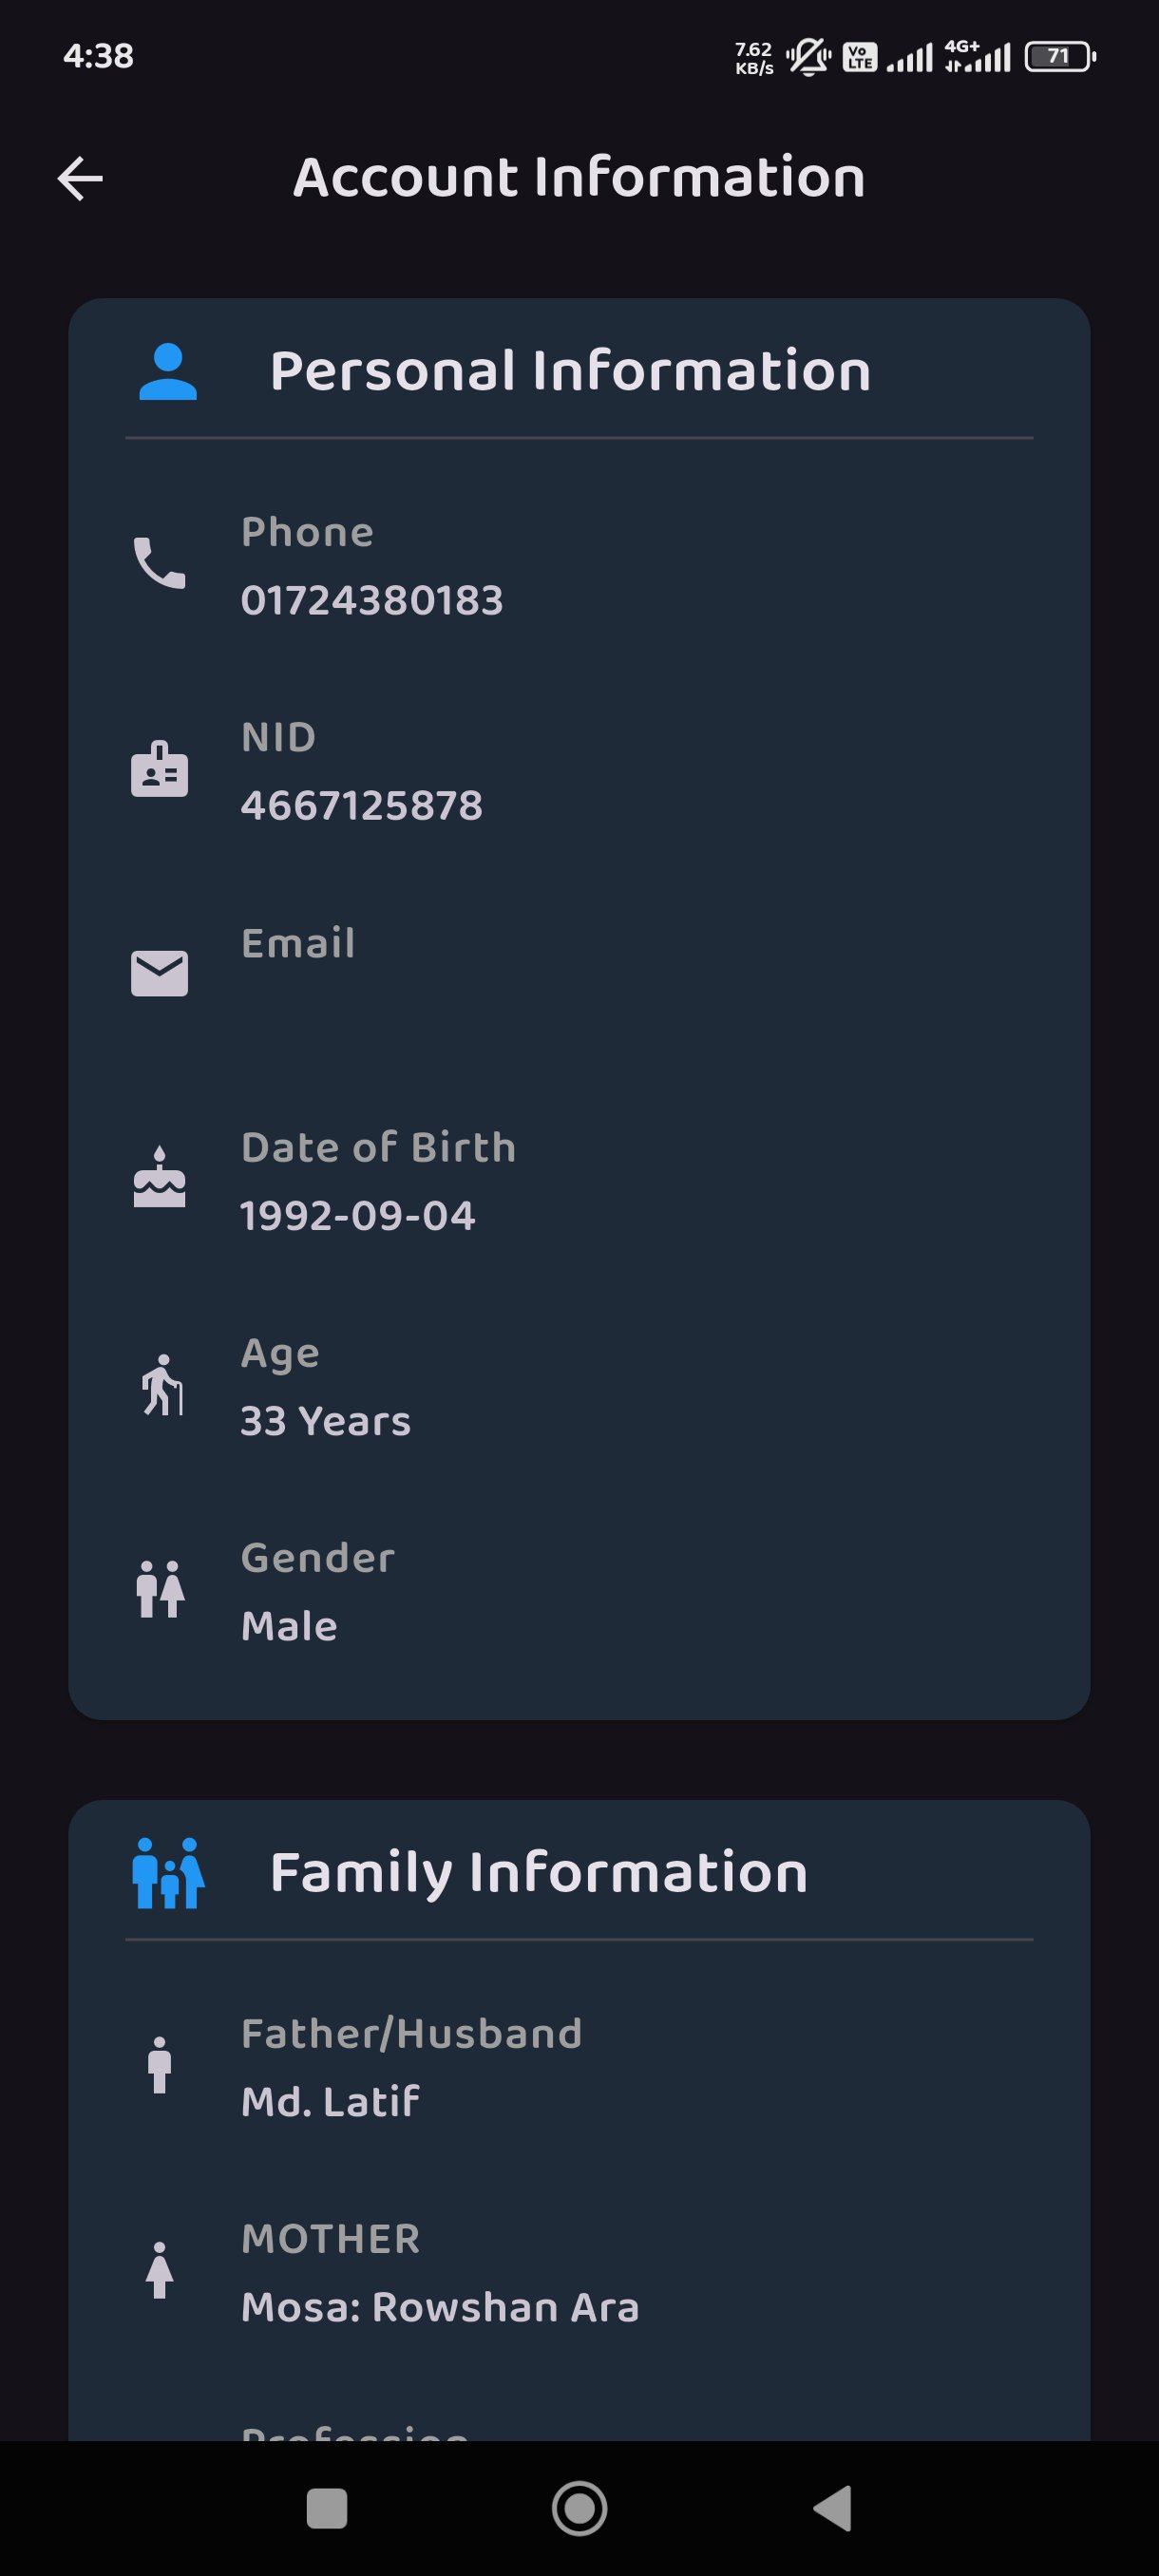Viewport: 1159px width, 2576px height.
Task: Go to home using circle navigation button
Action: 580,2508
